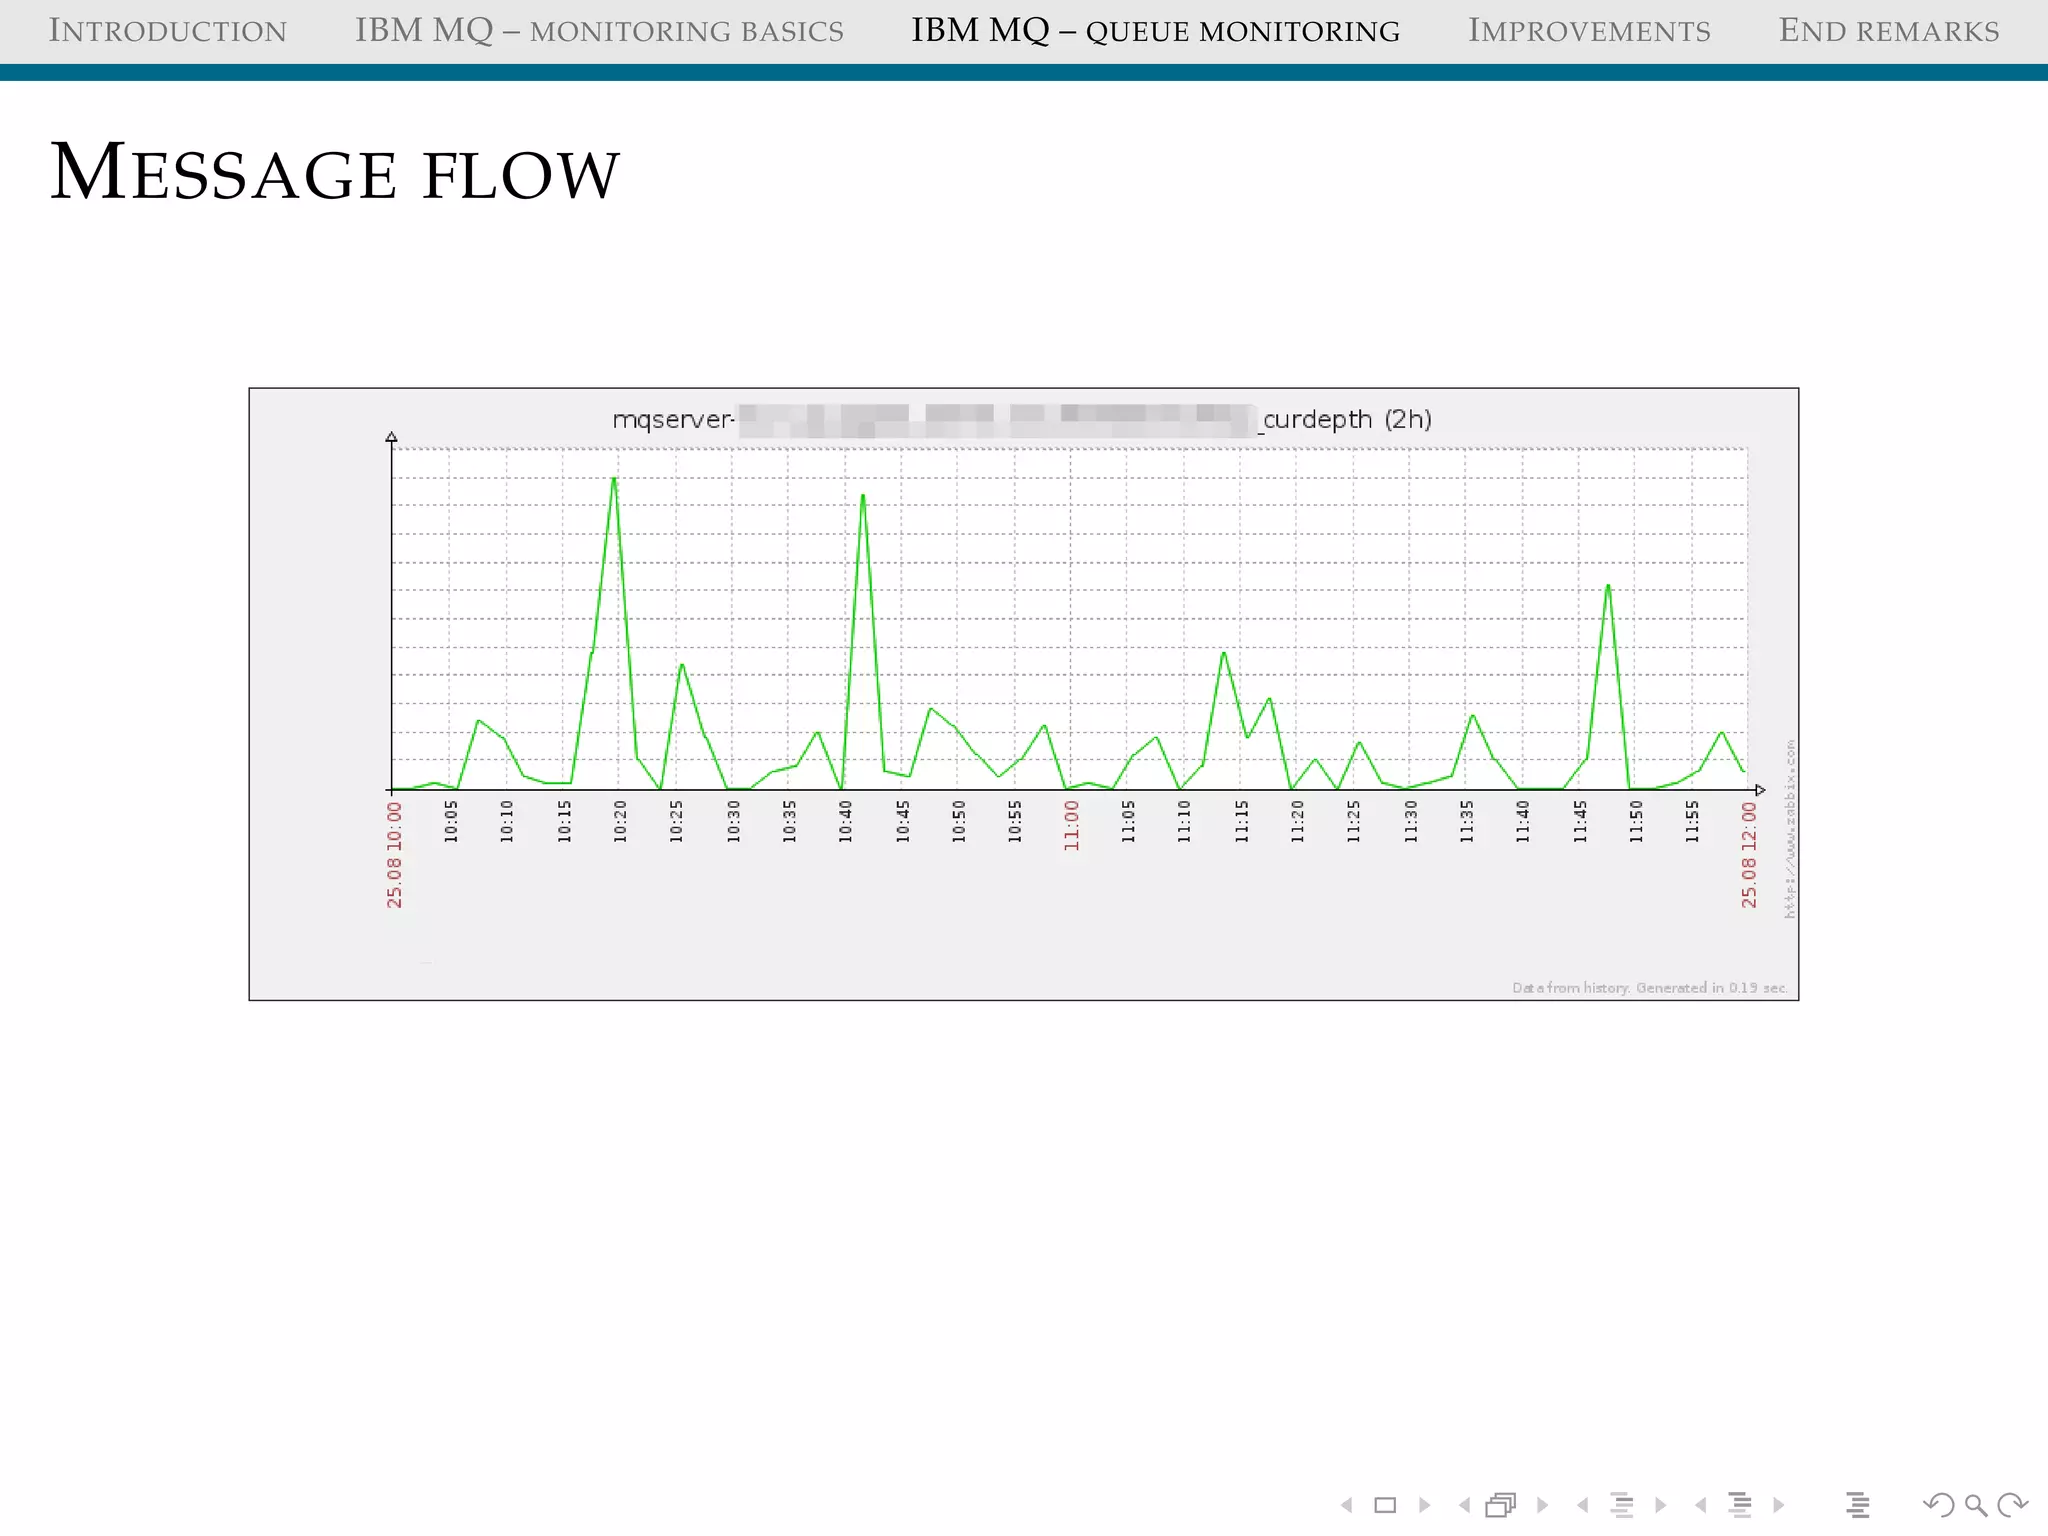The height and width of the screenshot is (1536, 2048).
Task: Go to next subsection arrow
Action: coord(1661,1505)
